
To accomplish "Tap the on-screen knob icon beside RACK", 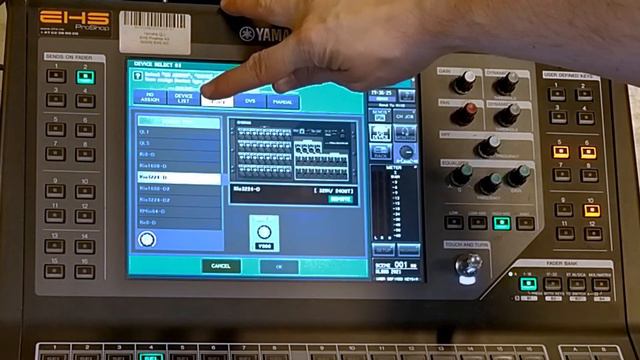I will [x=406, y=153].
